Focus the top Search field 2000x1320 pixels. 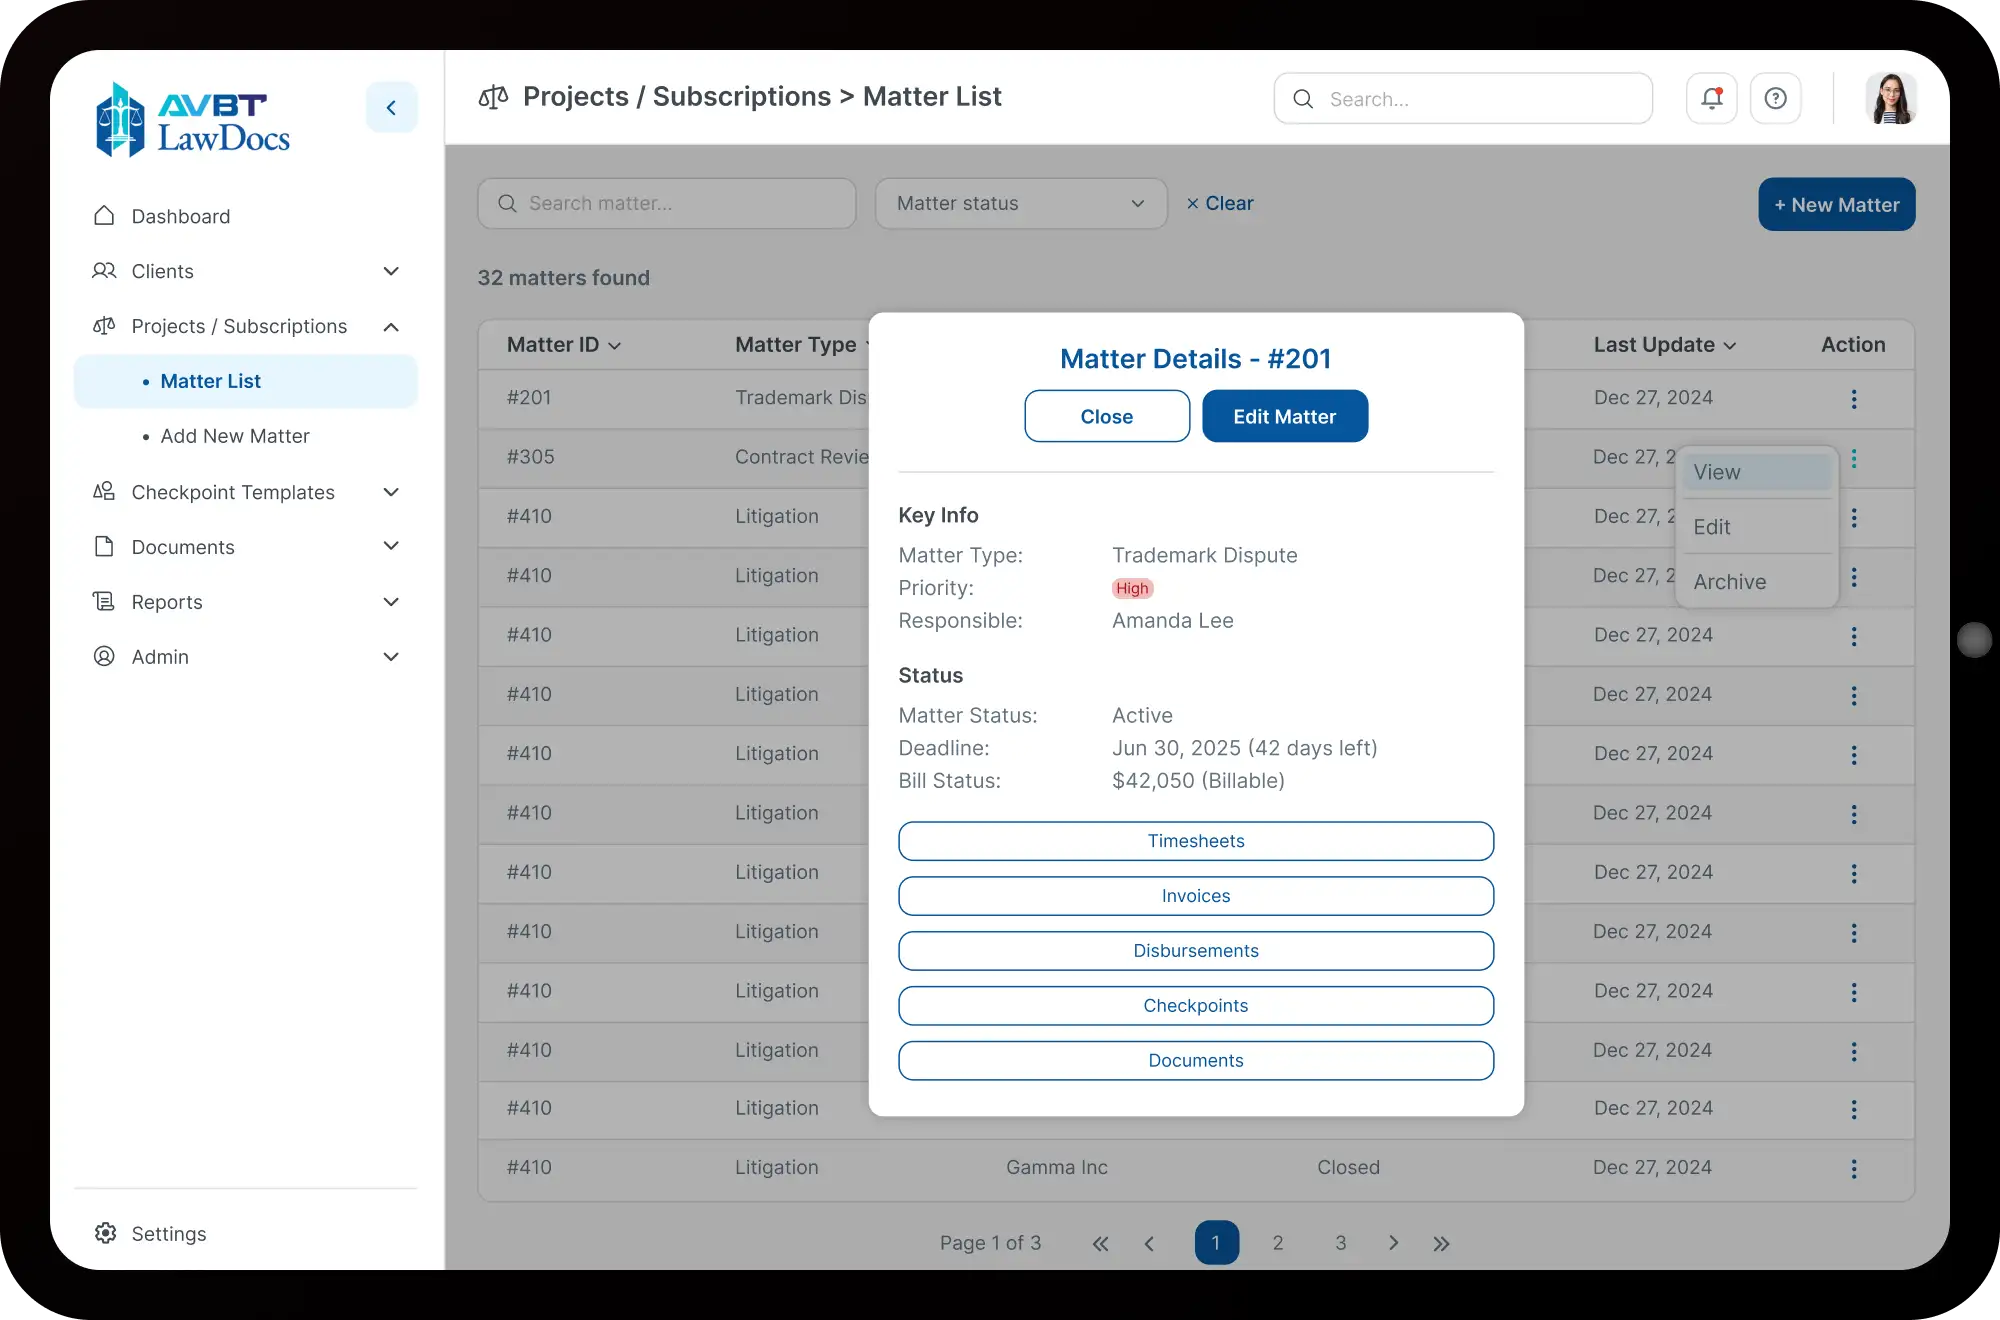click(x=1463, y=98)
